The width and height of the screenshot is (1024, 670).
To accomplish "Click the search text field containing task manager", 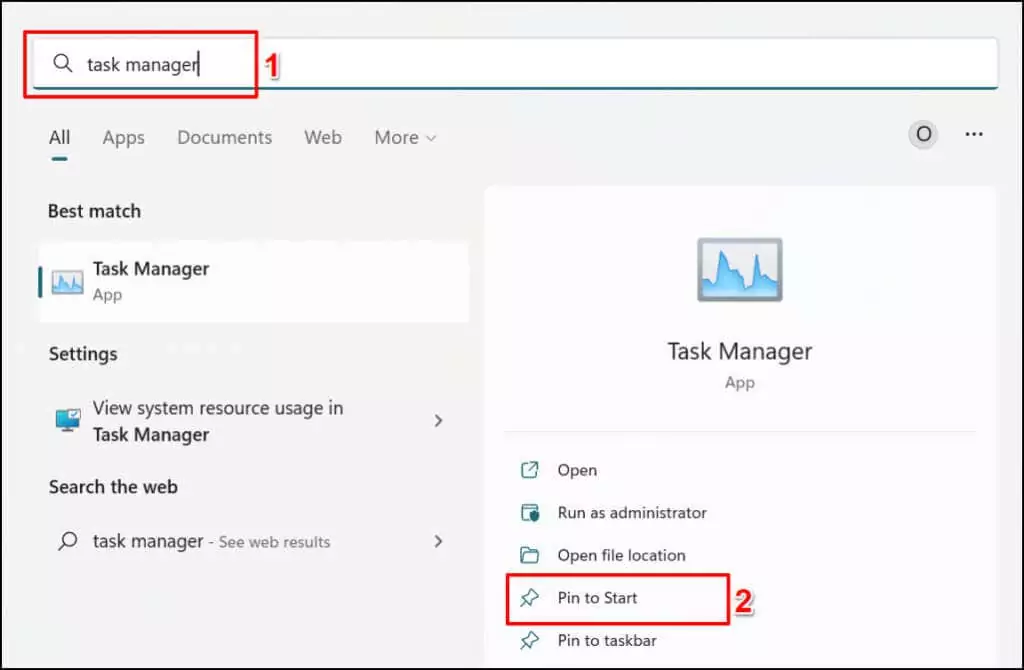I will pyautogui.click(x=515, y=64).
